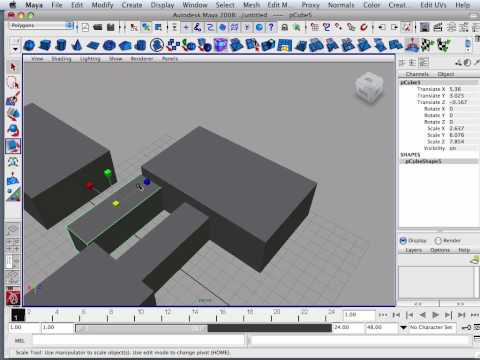Click the question mark icon on the status line
The height and width of the screenshot is (360, 480).
271,27
